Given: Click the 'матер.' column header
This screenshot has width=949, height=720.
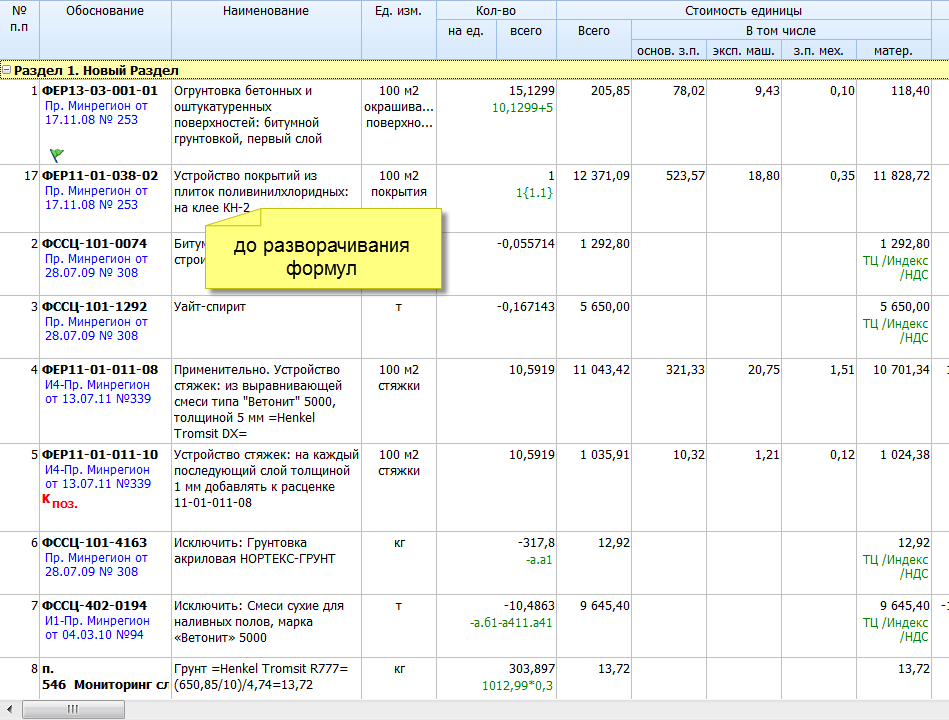Looking at the screenshot, I should [893, 51].
